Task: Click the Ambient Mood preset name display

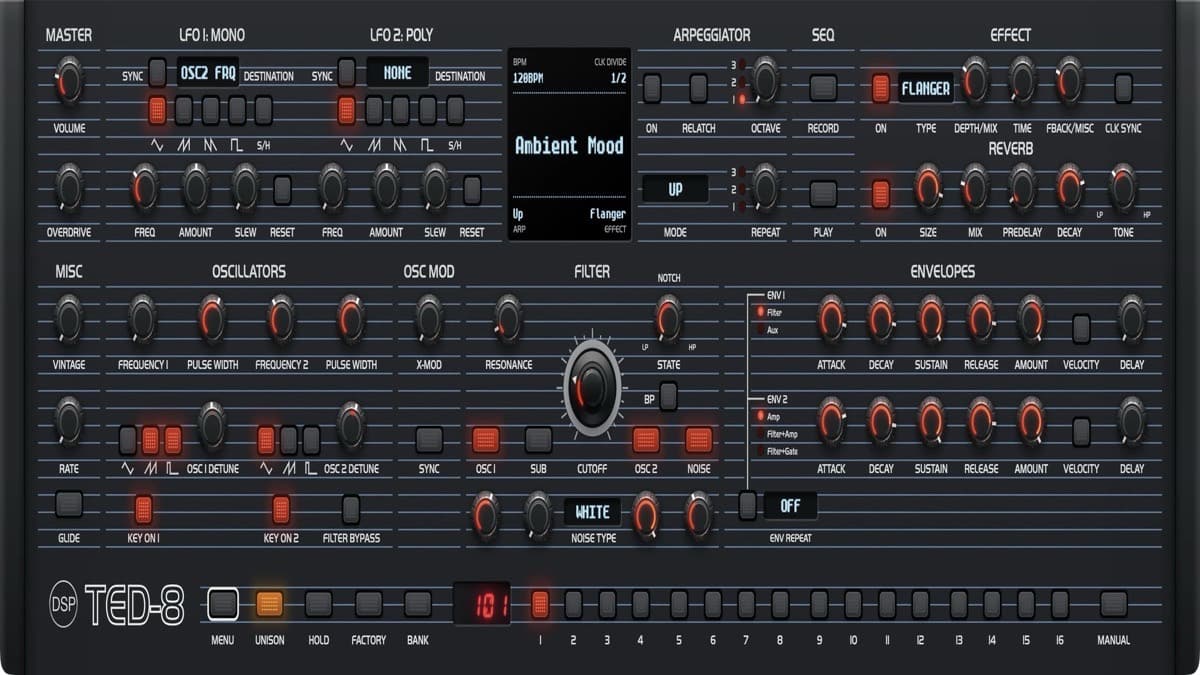Action: (569, 146)
